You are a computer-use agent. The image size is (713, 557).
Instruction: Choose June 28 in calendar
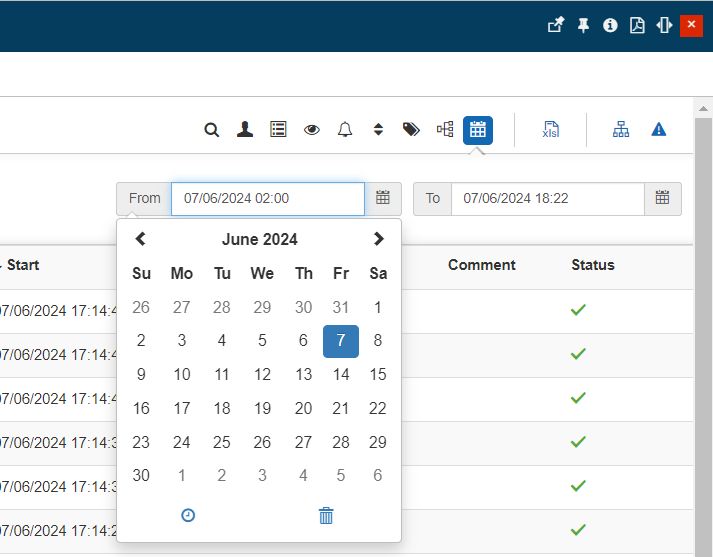341,442
